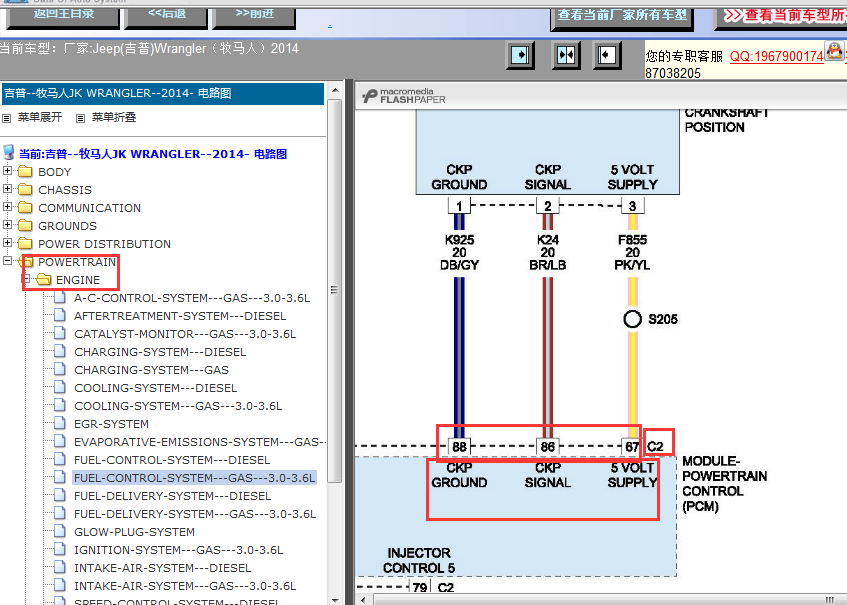Click document icon beside CATALYST-MONITOR---GAS

[x=60, y=333]
